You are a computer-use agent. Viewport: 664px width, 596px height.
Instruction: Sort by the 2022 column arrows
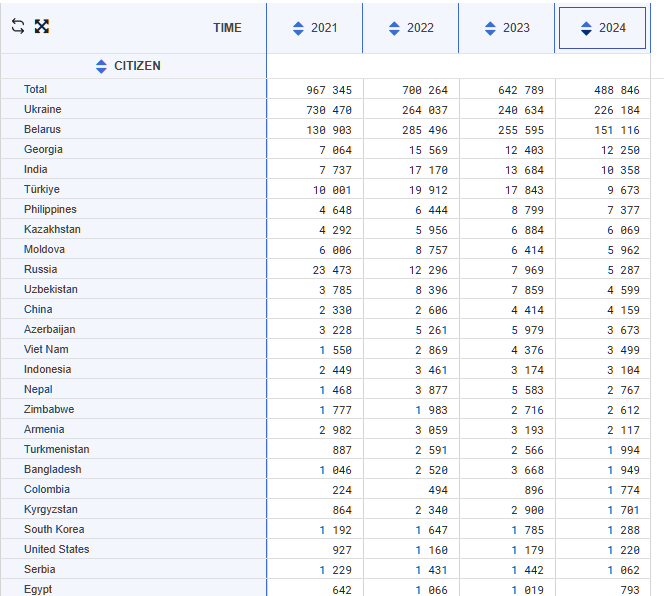tap(394, 29)
